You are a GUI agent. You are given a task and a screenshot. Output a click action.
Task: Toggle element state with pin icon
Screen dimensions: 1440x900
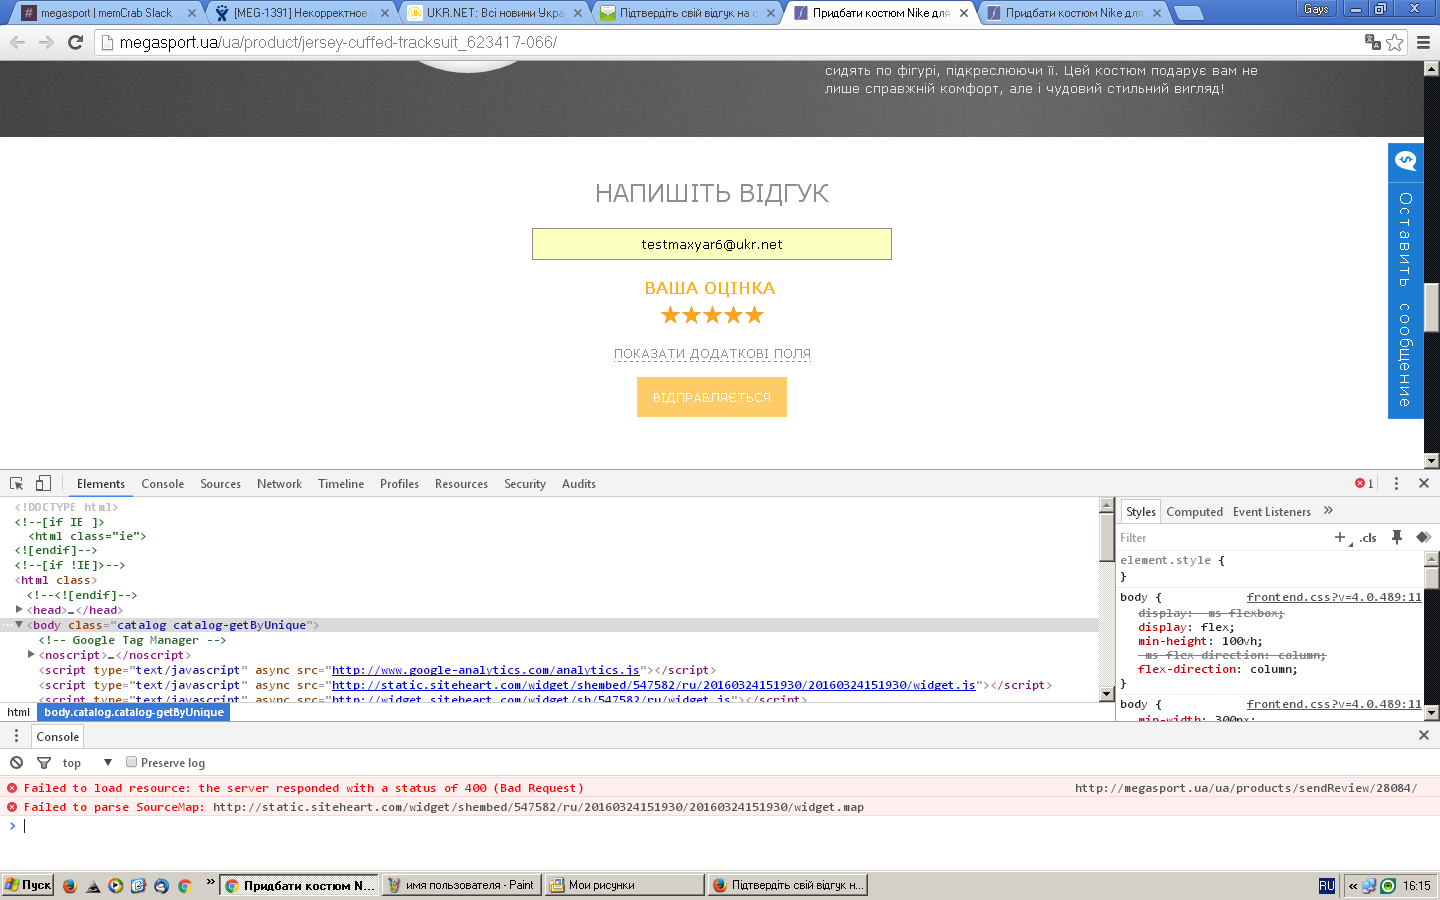[1397, 537]
